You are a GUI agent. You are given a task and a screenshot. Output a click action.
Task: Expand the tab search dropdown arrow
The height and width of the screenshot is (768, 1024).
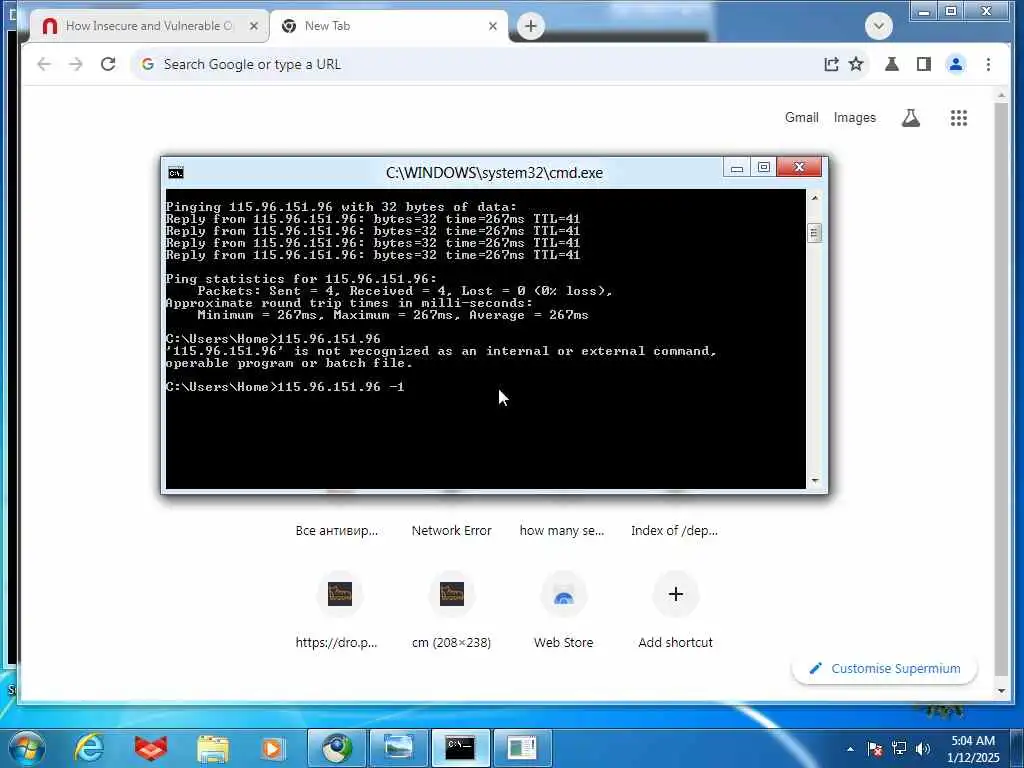[x=878, y=26]
